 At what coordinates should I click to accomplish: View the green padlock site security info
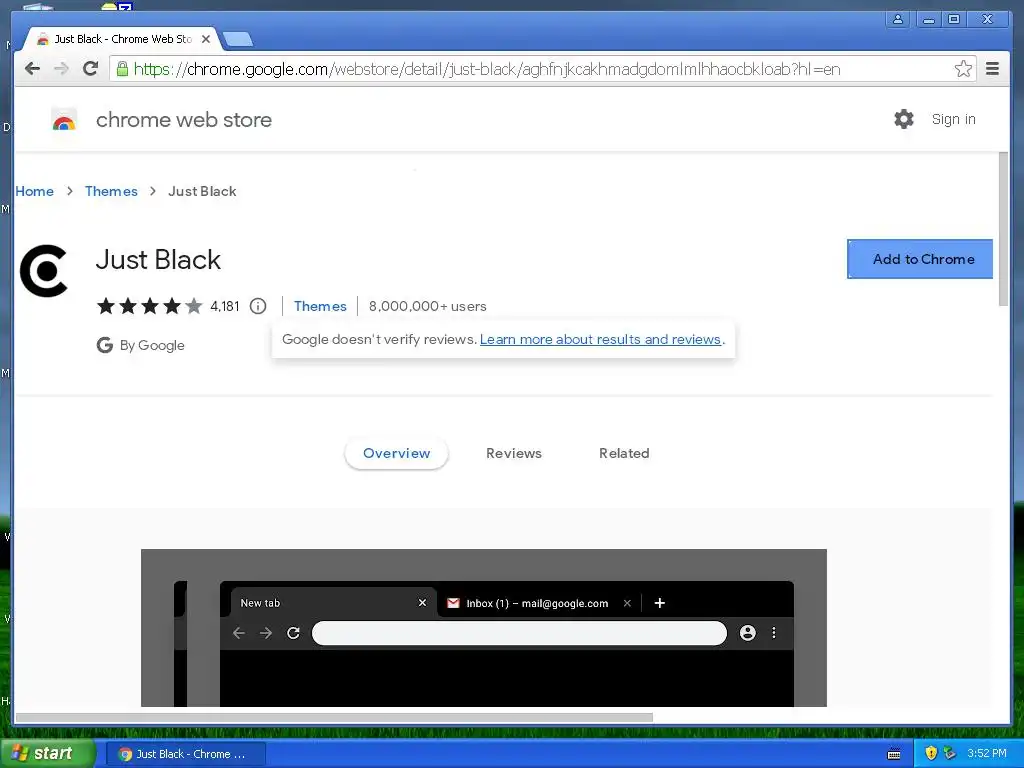pyautogui.click(x=122, y=69)
